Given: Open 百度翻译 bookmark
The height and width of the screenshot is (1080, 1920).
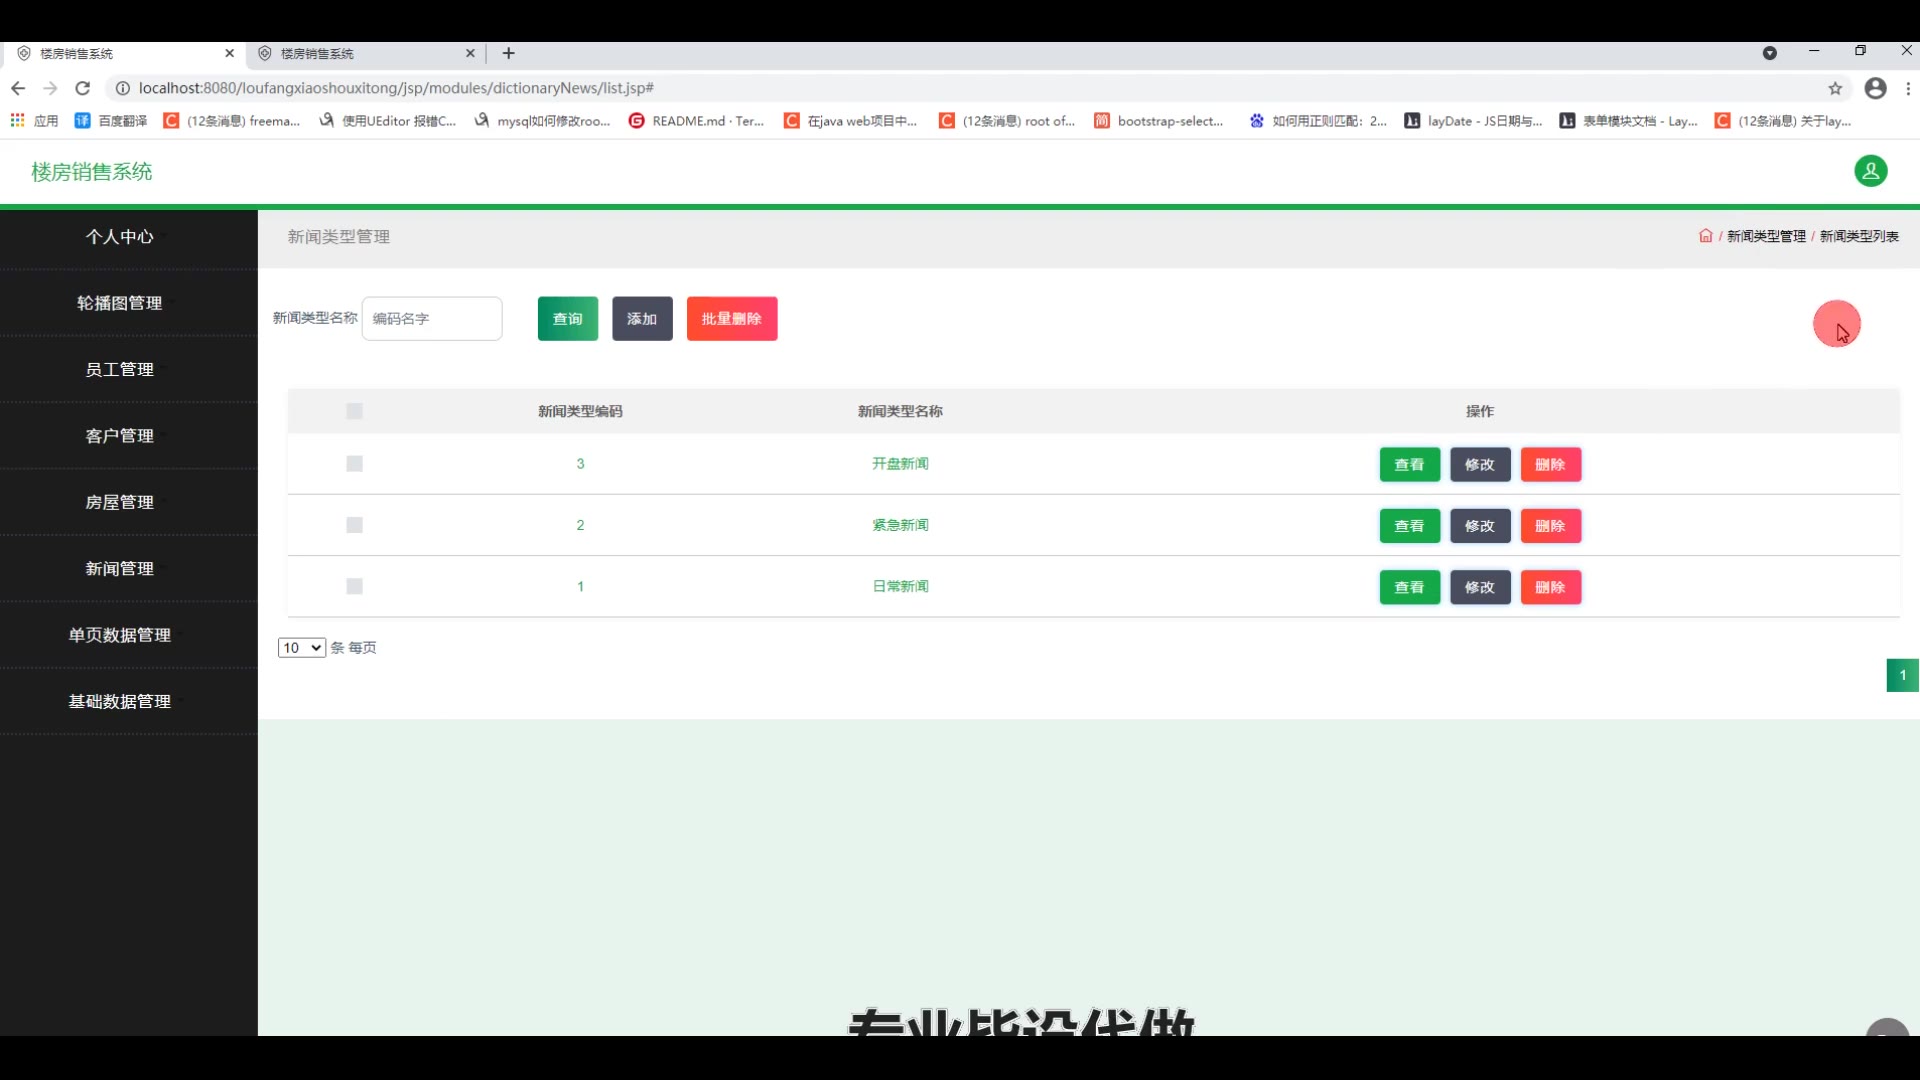Looking at the screenshot, I should pos(111,120).
